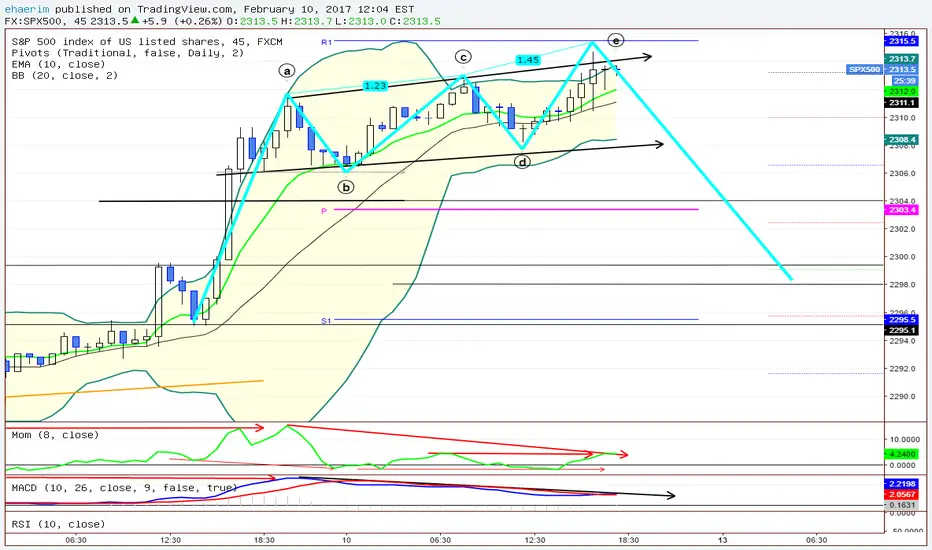Click the MACD (10, 26, close, 9, false, true) label
932x550 pixels.
tap(124, 488)
